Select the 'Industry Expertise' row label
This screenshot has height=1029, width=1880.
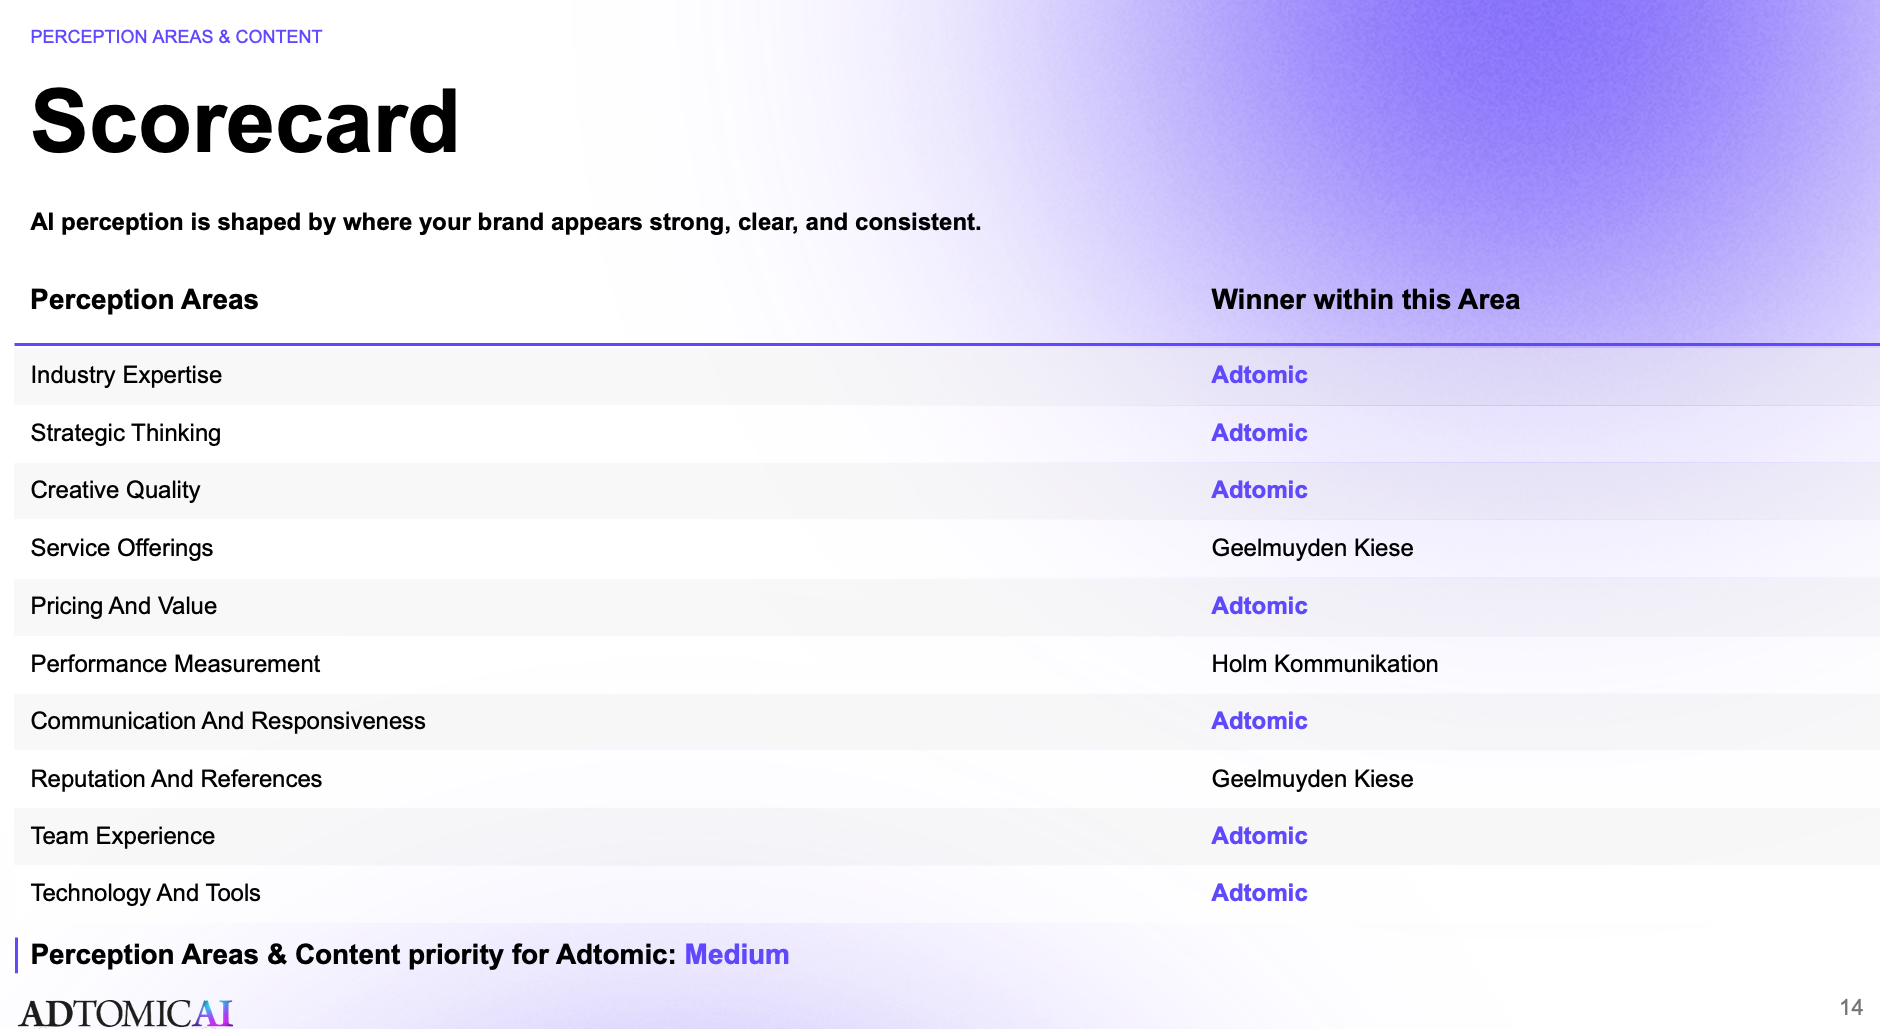click(126, 375)
